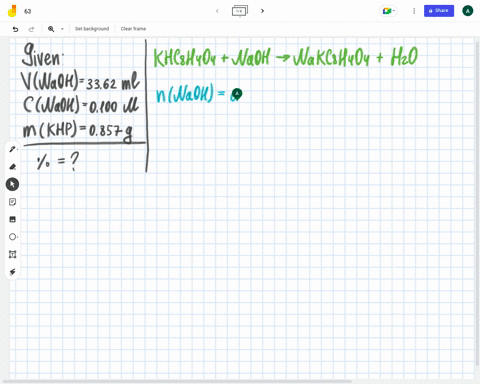Open the more options menu
This screenshot has height=384, width=480.
pyautogui.click(x=414, y=11)
